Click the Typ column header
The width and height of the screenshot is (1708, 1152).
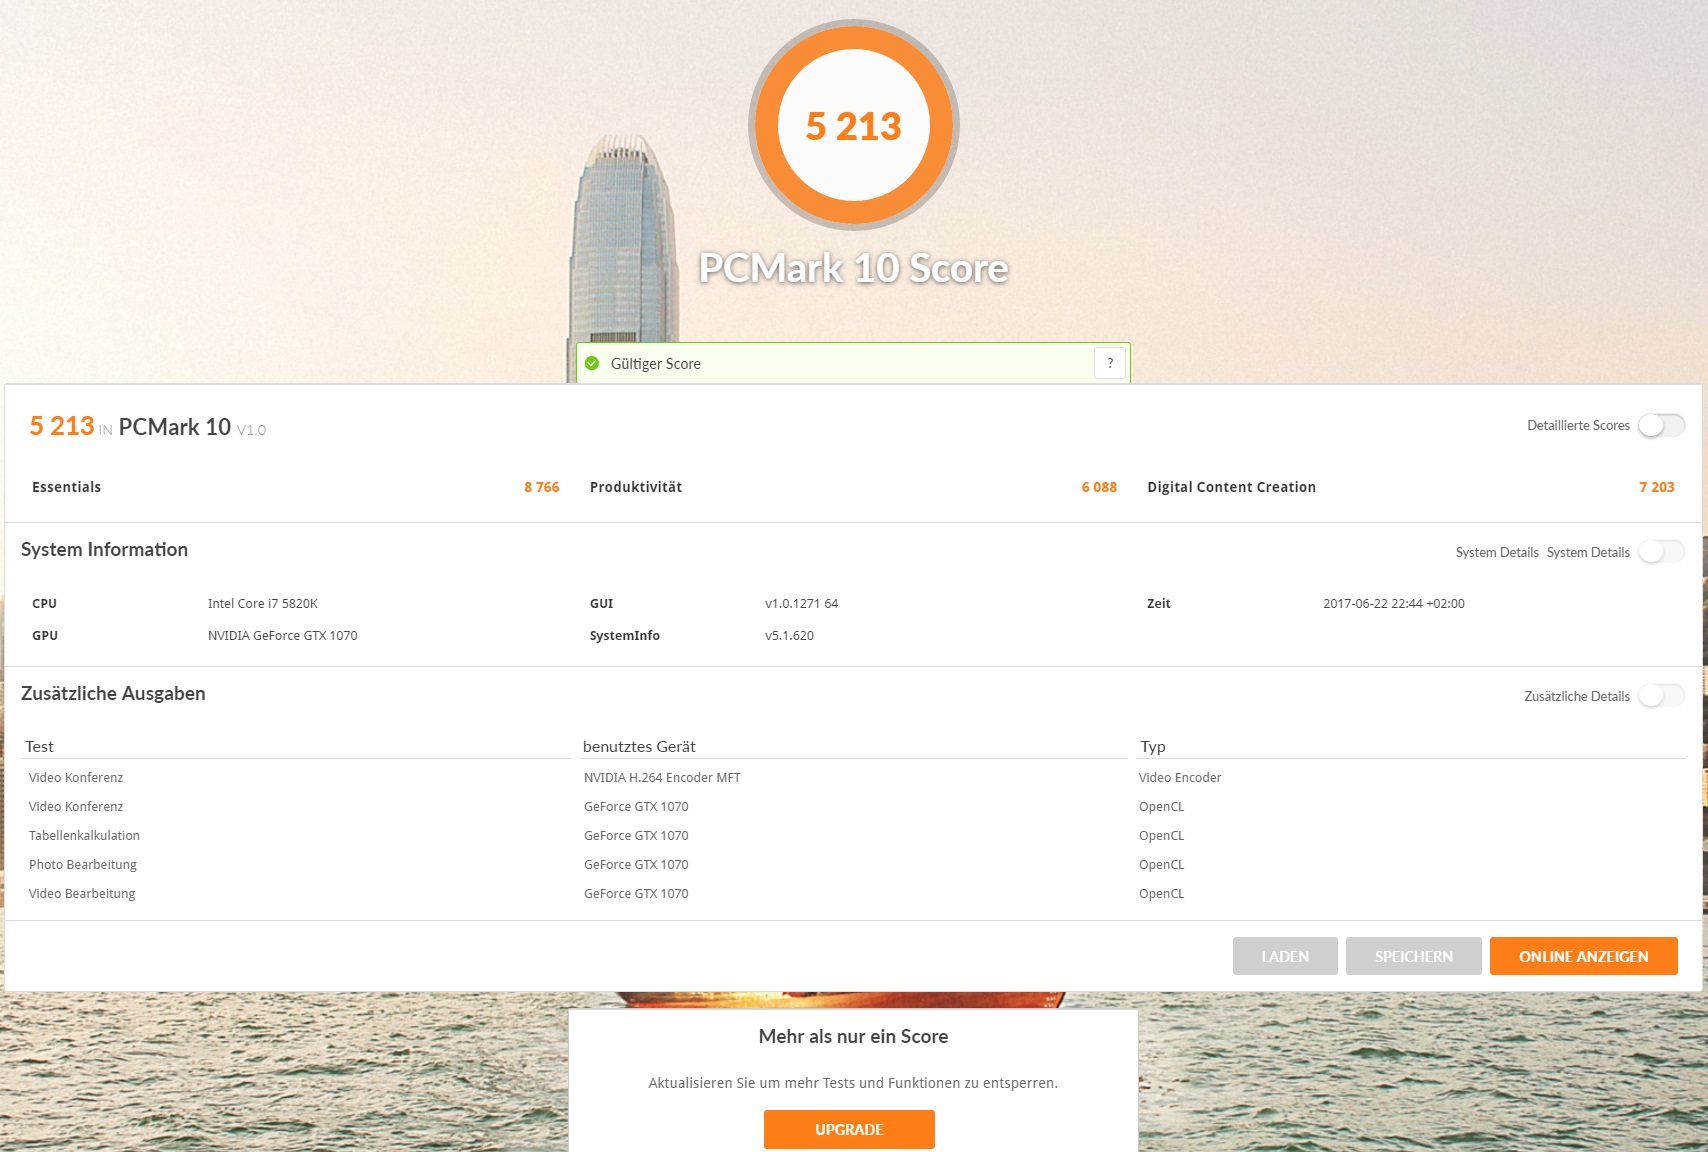tap(1152, 747)
